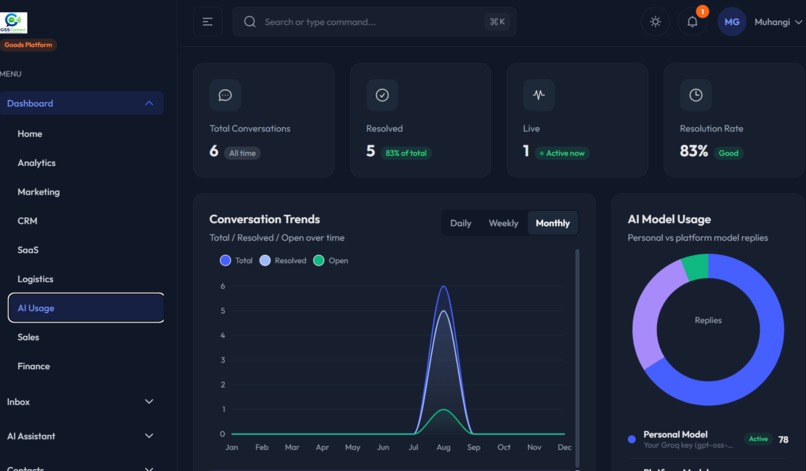The width and height of the screenshot is (806, 471).
Task: Click the Aug peak on trend chart
Action: coord(443,286)
